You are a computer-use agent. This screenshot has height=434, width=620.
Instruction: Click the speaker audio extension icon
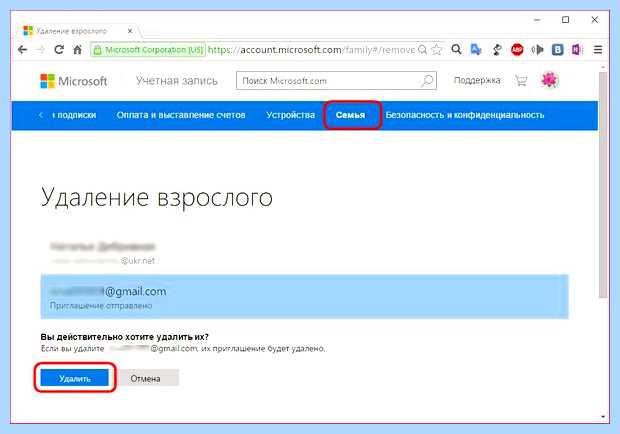(537, 49)
